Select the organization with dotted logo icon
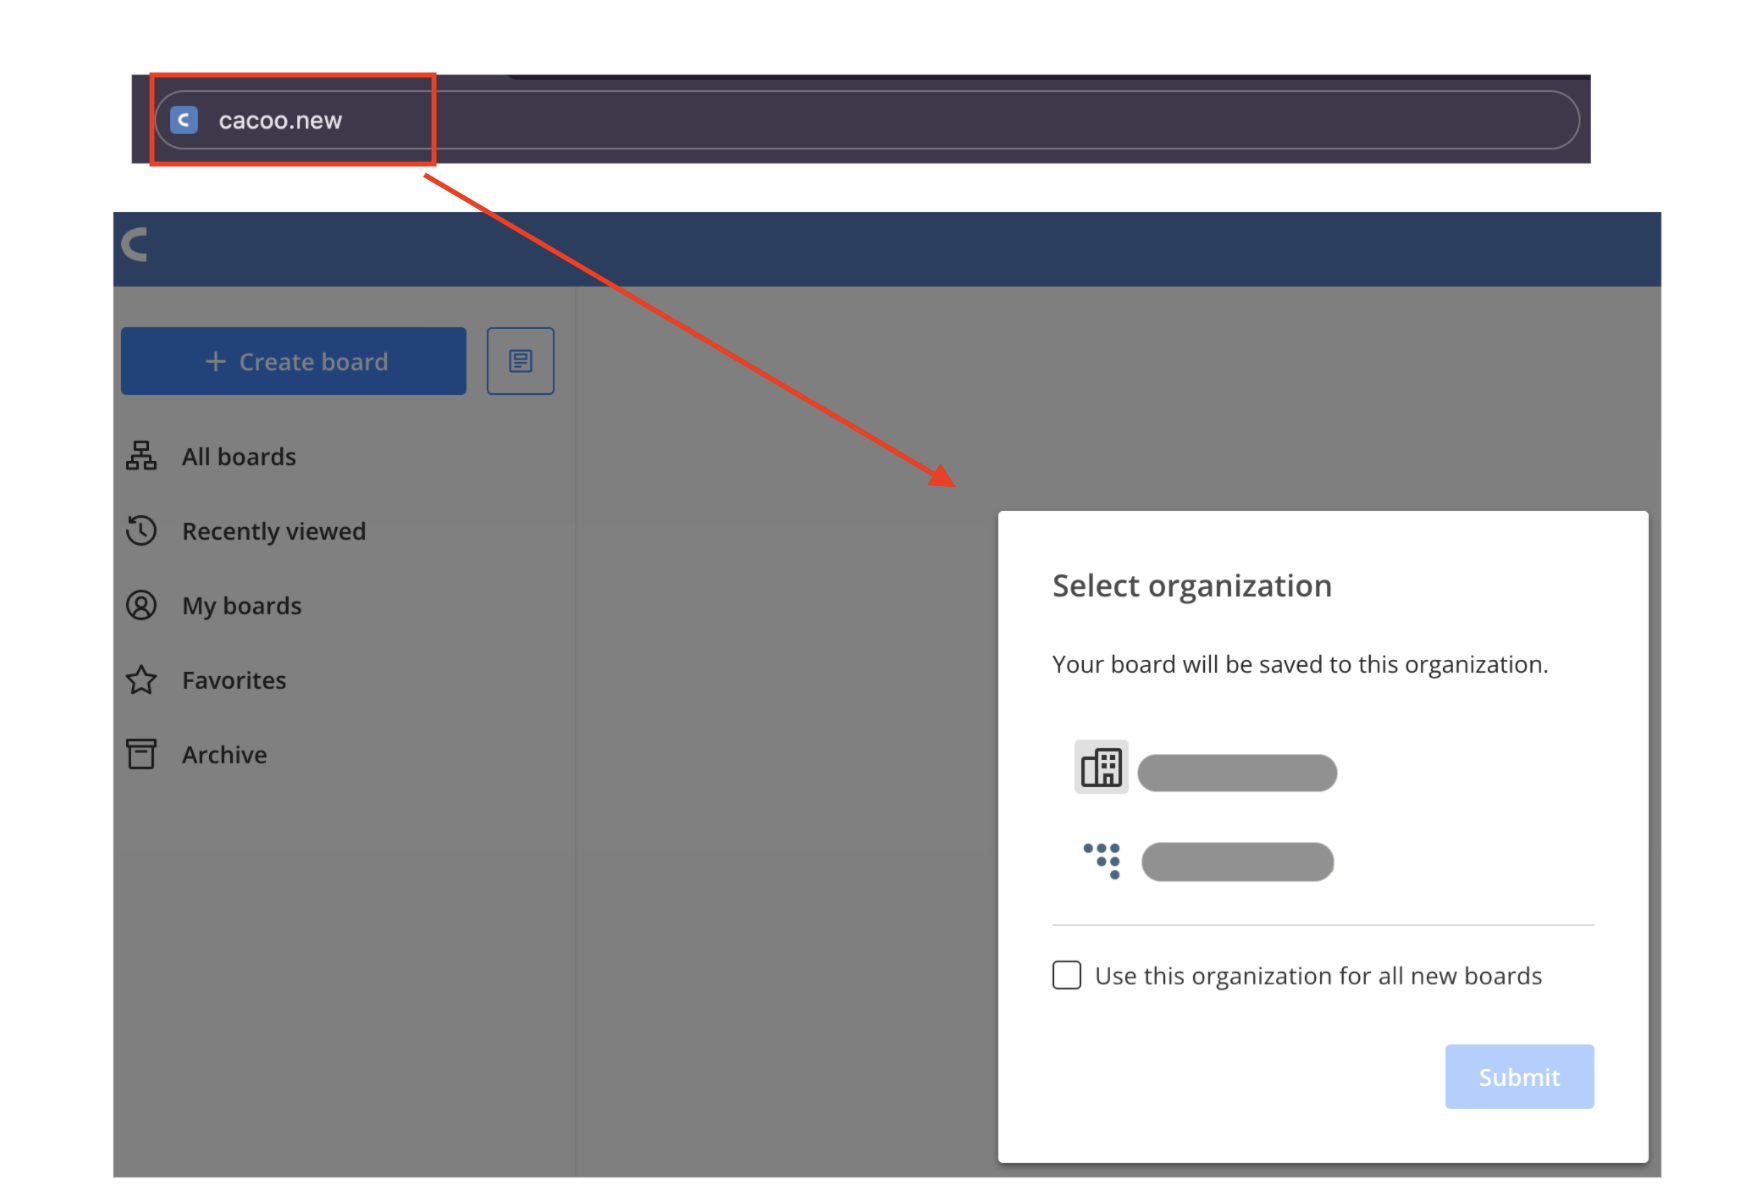 1102,860
